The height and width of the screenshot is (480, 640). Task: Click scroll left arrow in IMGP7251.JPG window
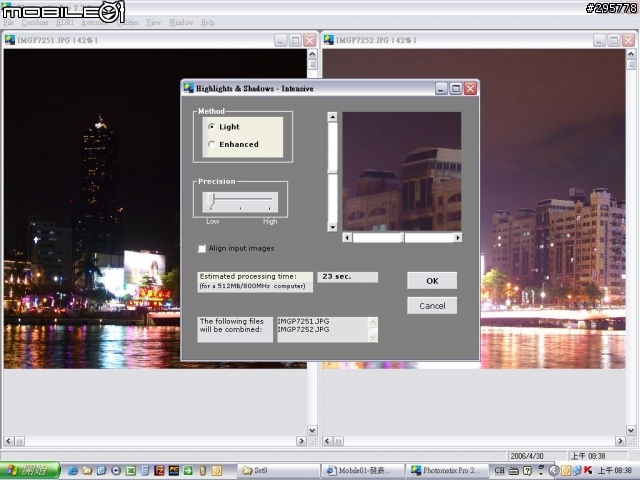[x=9, y=441]
